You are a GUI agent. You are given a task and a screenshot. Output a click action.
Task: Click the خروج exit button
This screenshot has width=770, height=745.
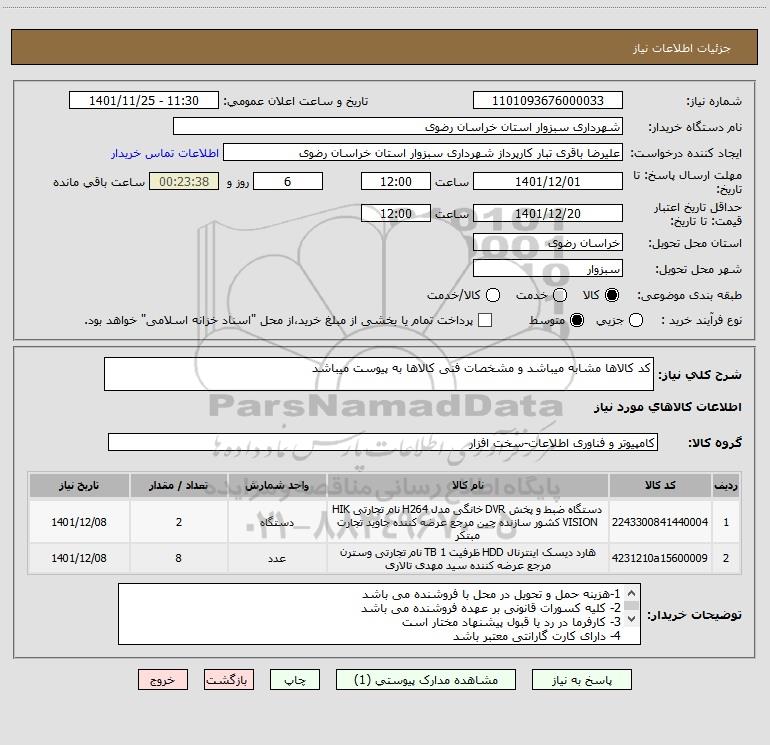pos(163,680)
